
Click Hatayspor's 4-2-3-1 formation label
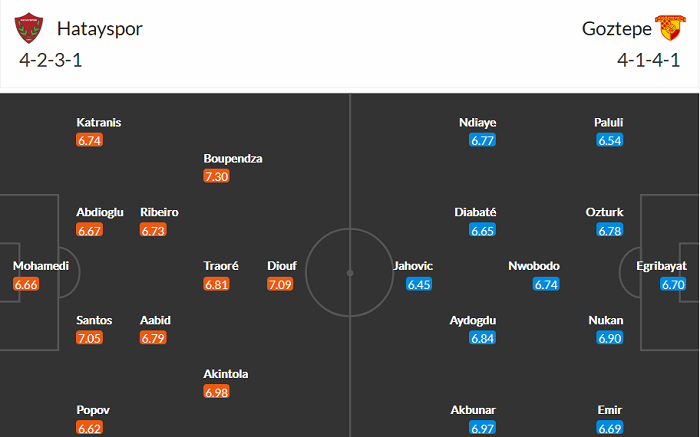pyautogui.click(x=51, y=59)
